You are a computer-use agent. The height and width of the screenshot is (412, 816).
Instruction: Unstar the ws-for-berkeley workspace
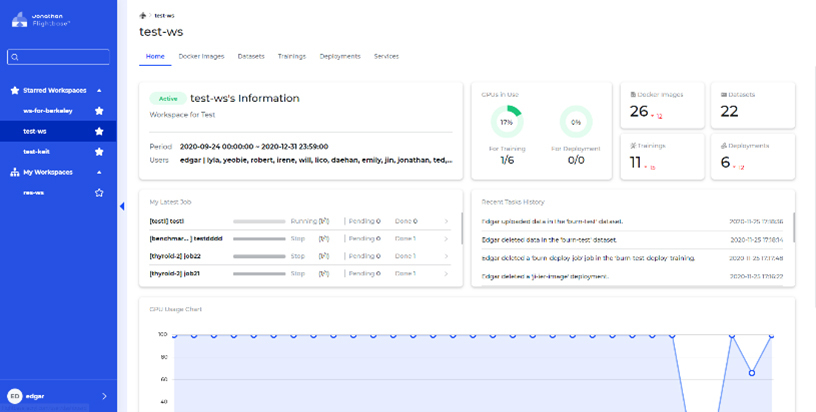pos(99,111)
